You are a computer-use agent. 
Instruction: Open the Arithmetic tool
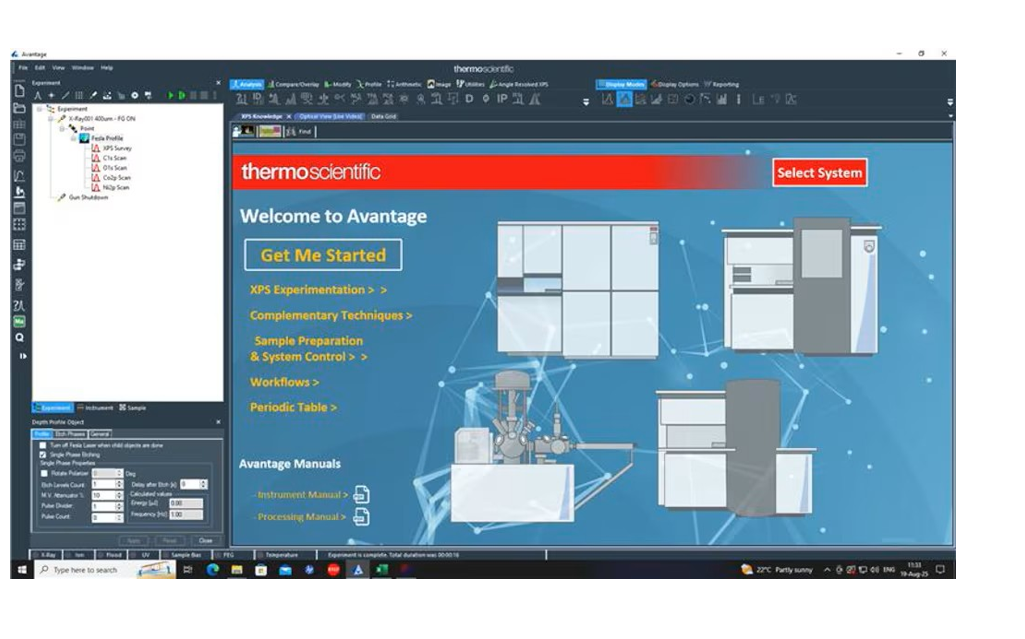402,84
